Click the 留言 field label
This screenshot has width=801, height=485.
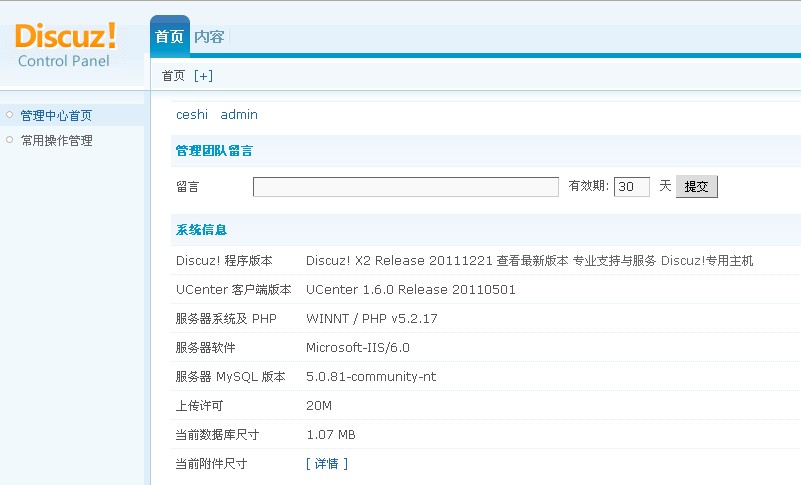click(187, 187)
